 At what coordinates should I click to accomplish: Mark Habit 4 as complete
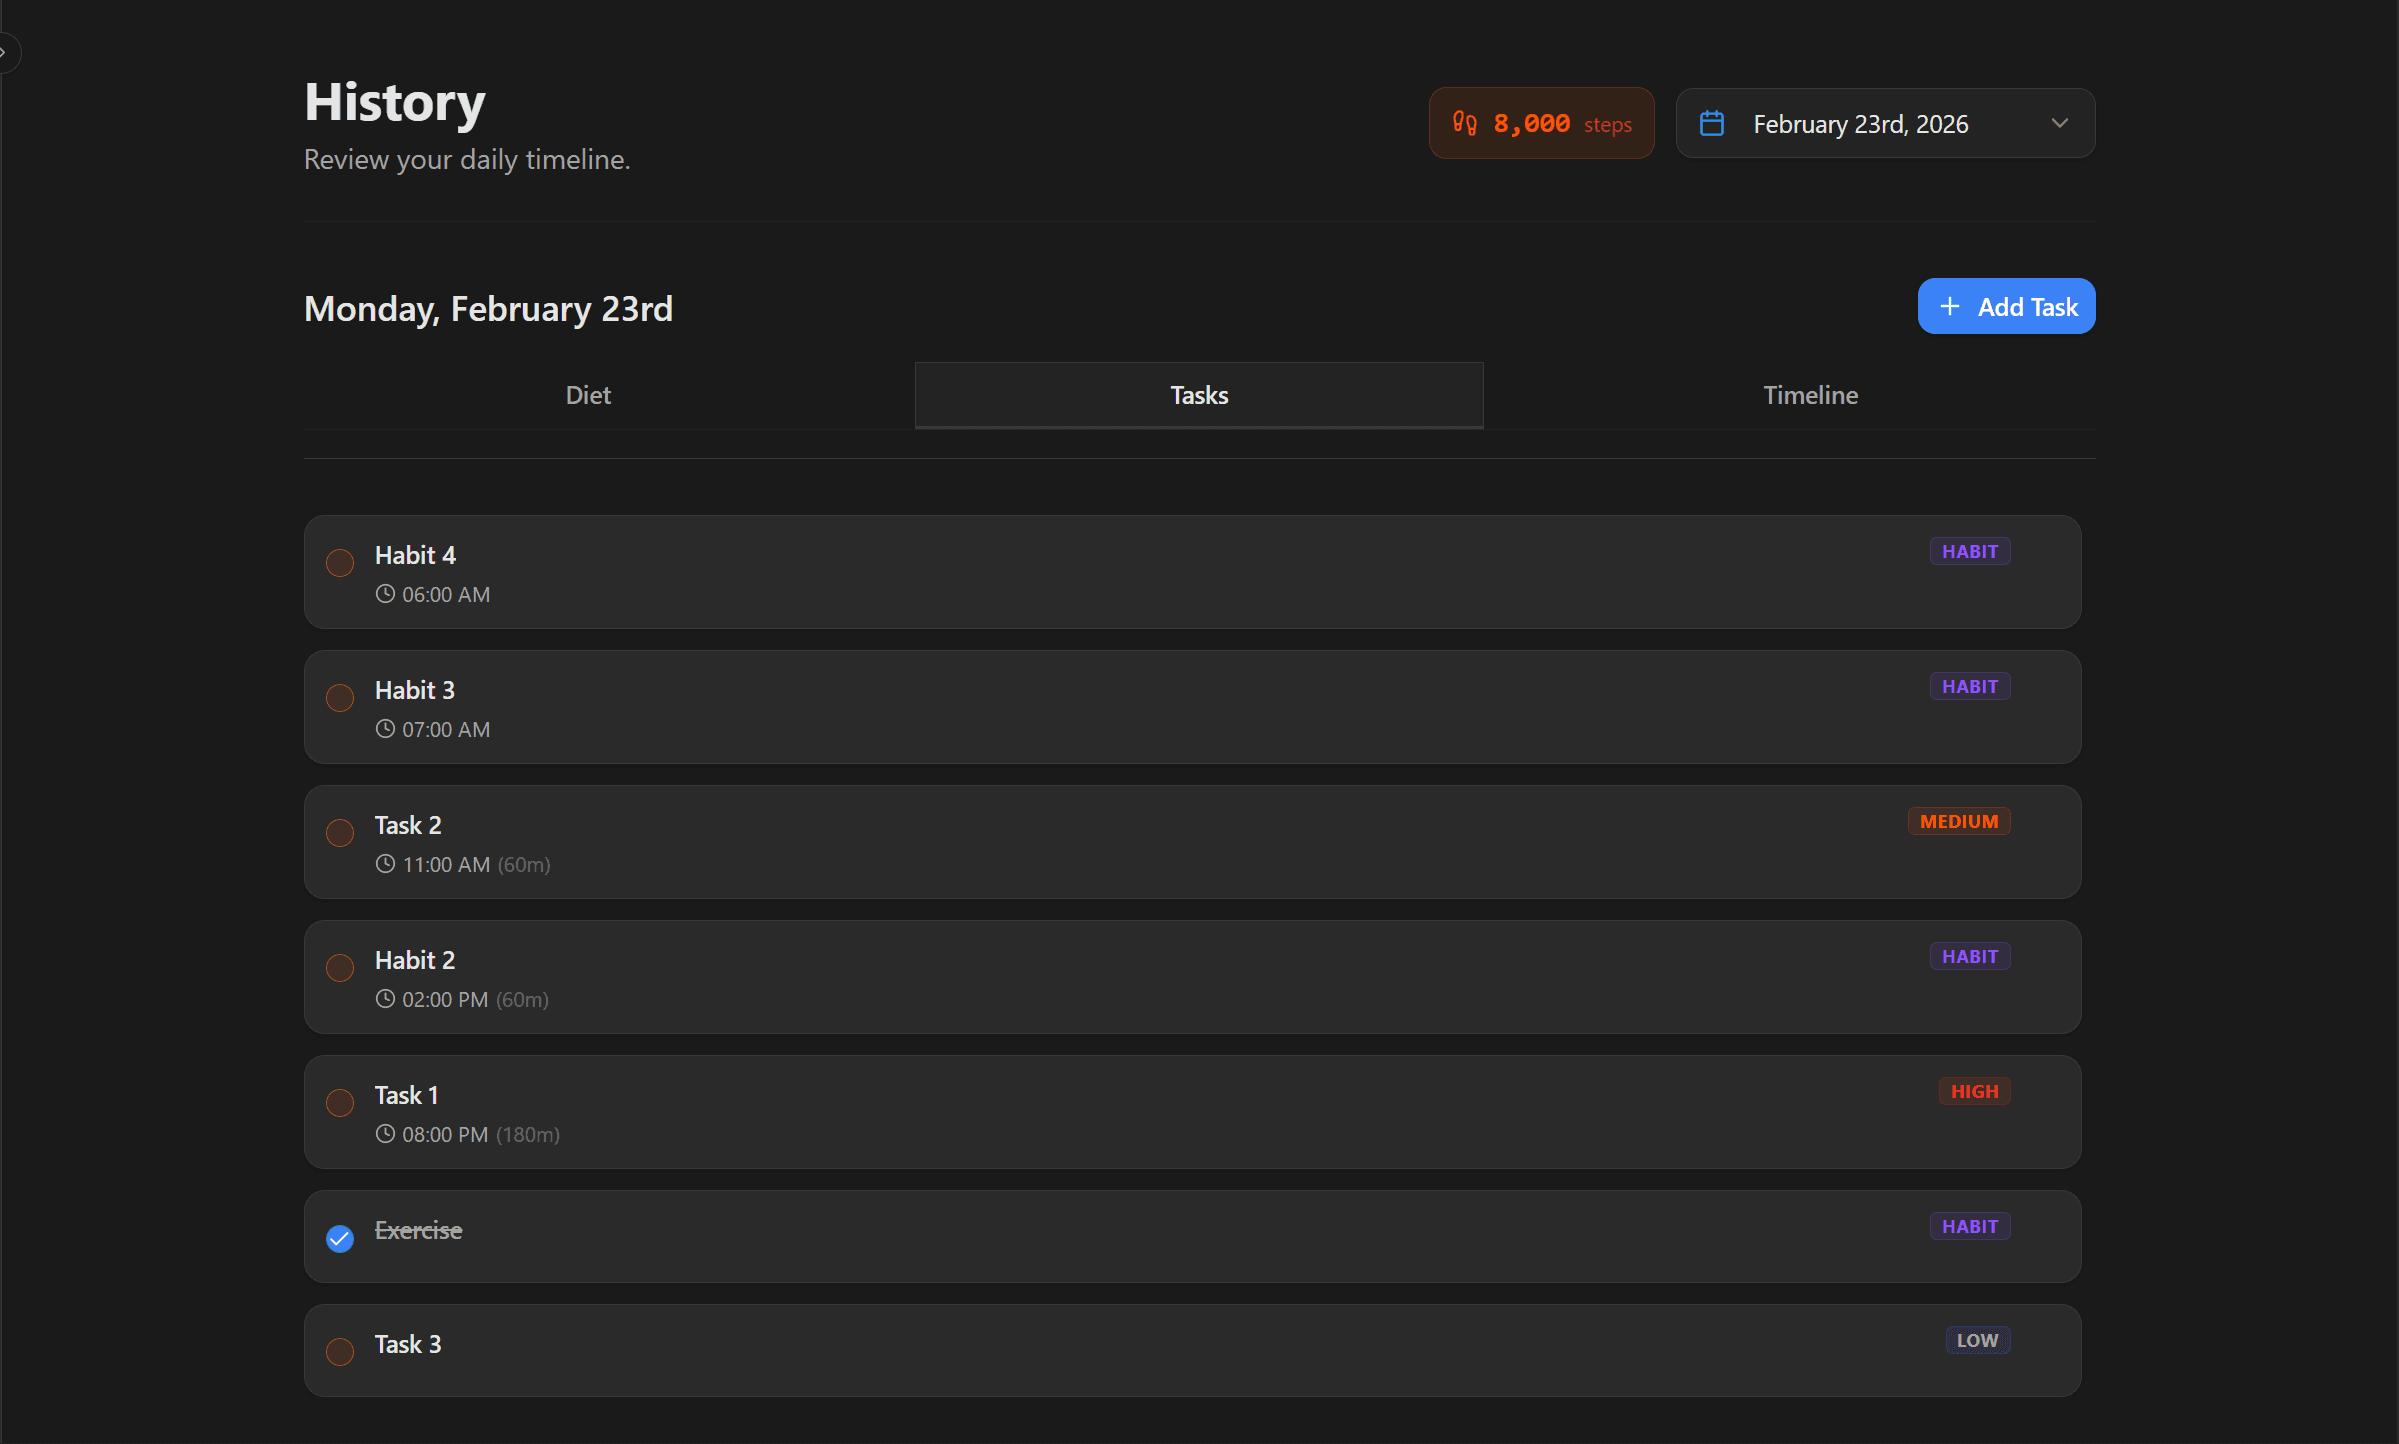(x=339, y=562)
